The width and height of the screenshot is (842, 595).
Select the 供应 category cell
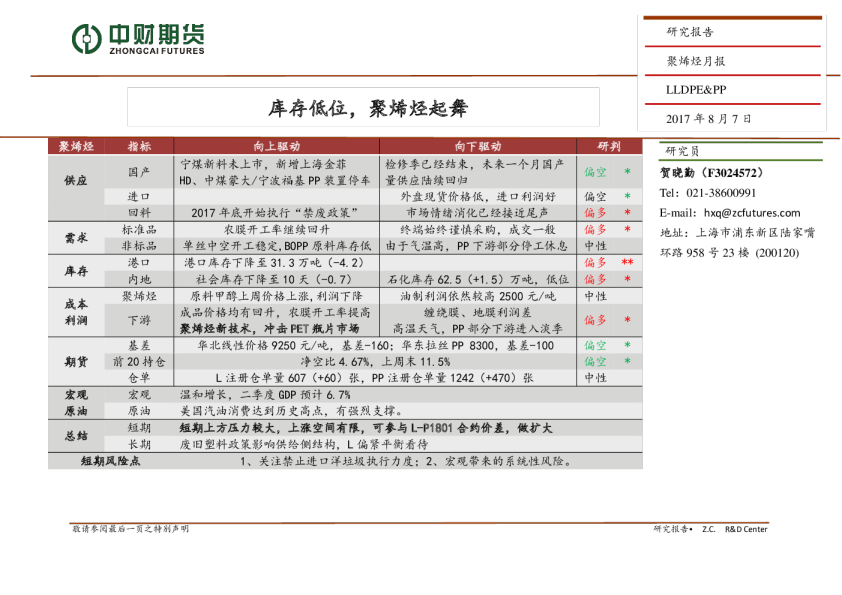click(76, 180)
